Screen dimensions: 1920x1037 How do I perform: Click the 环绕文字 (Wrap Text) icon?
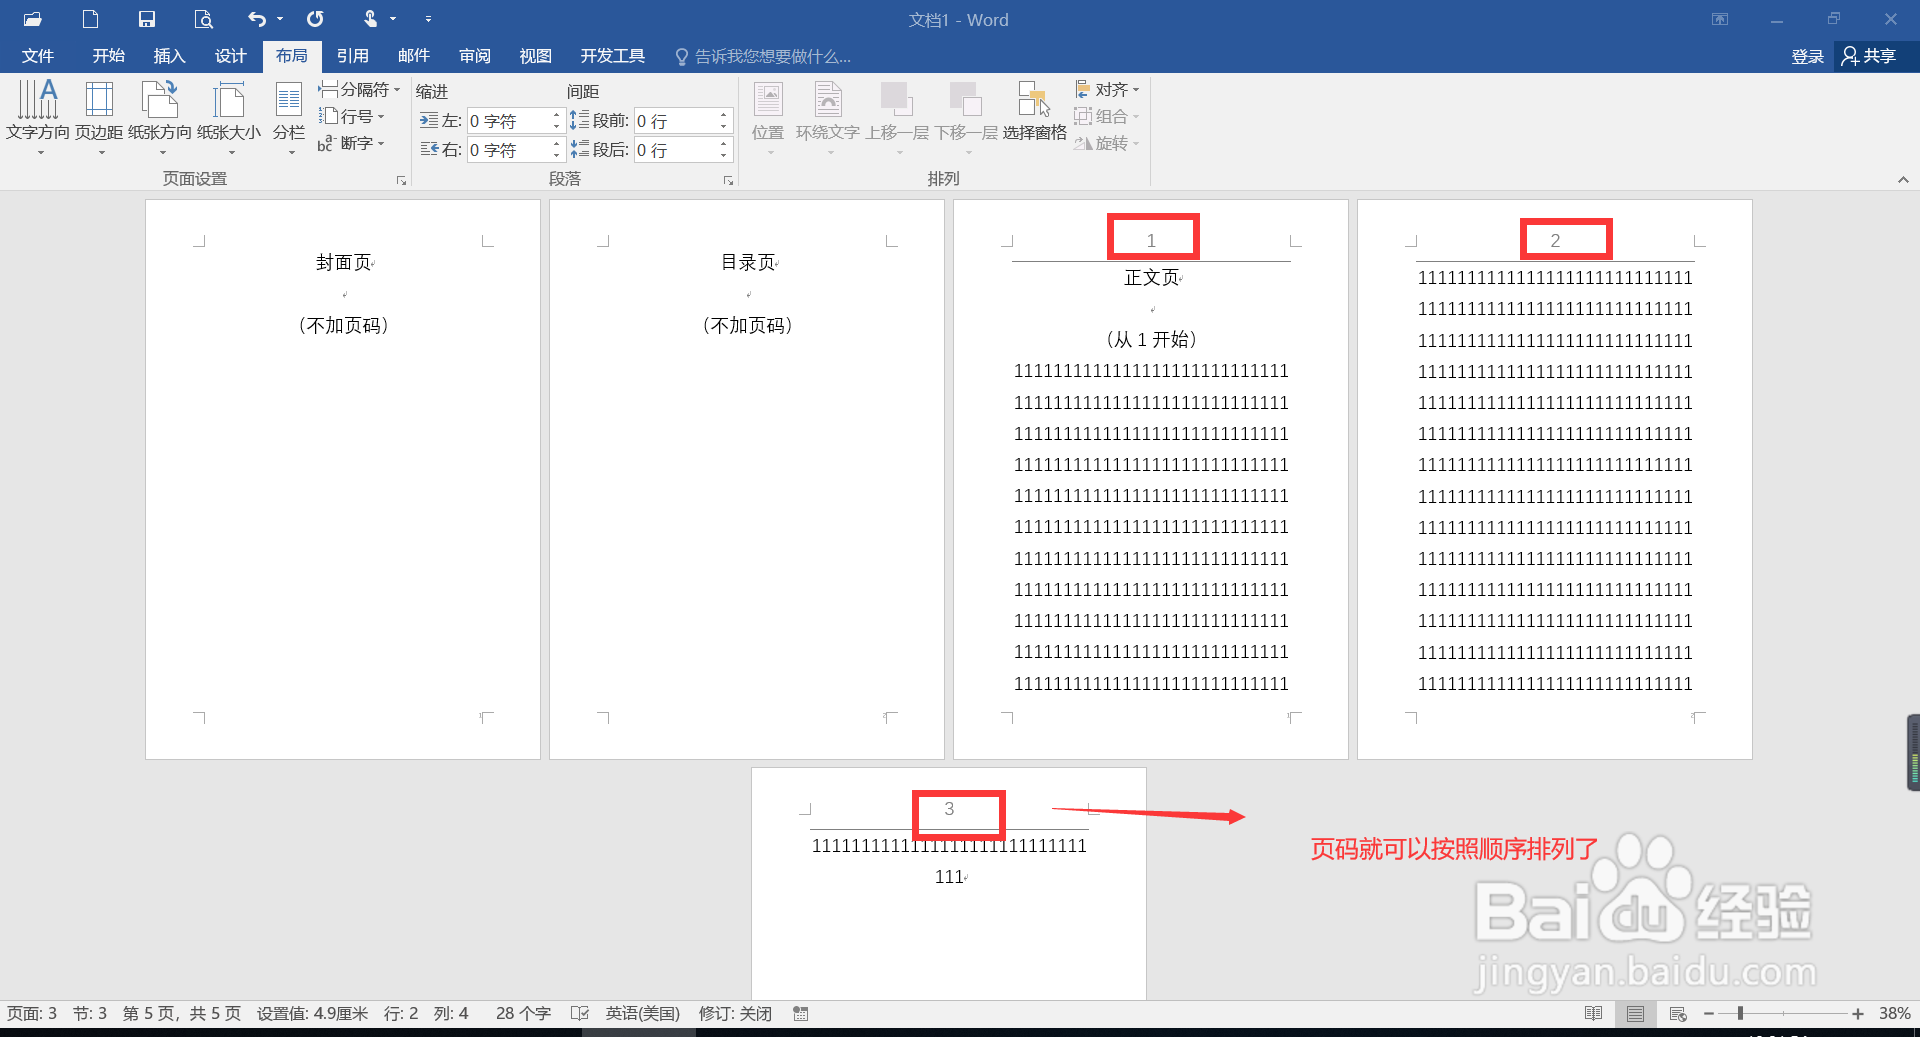coord(827,112)
